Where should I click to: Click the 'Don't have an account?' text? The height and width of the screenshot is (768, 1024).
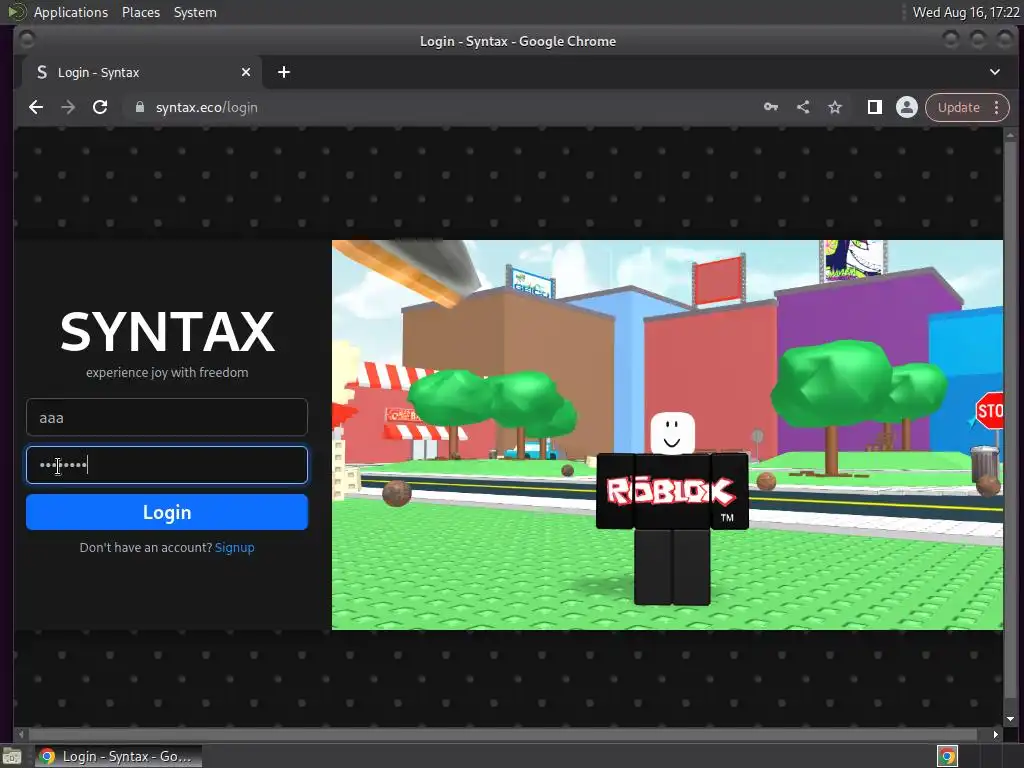click(146, 547)
